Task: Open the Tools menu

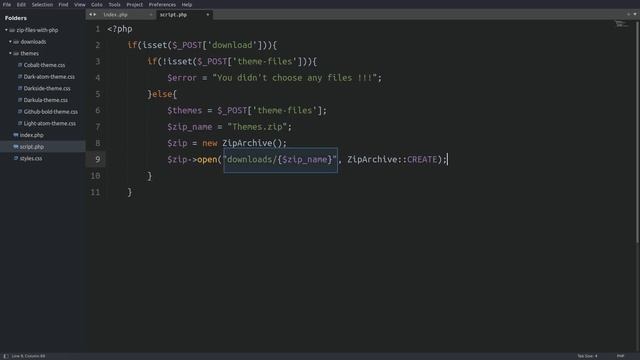Action: point(114,4)
